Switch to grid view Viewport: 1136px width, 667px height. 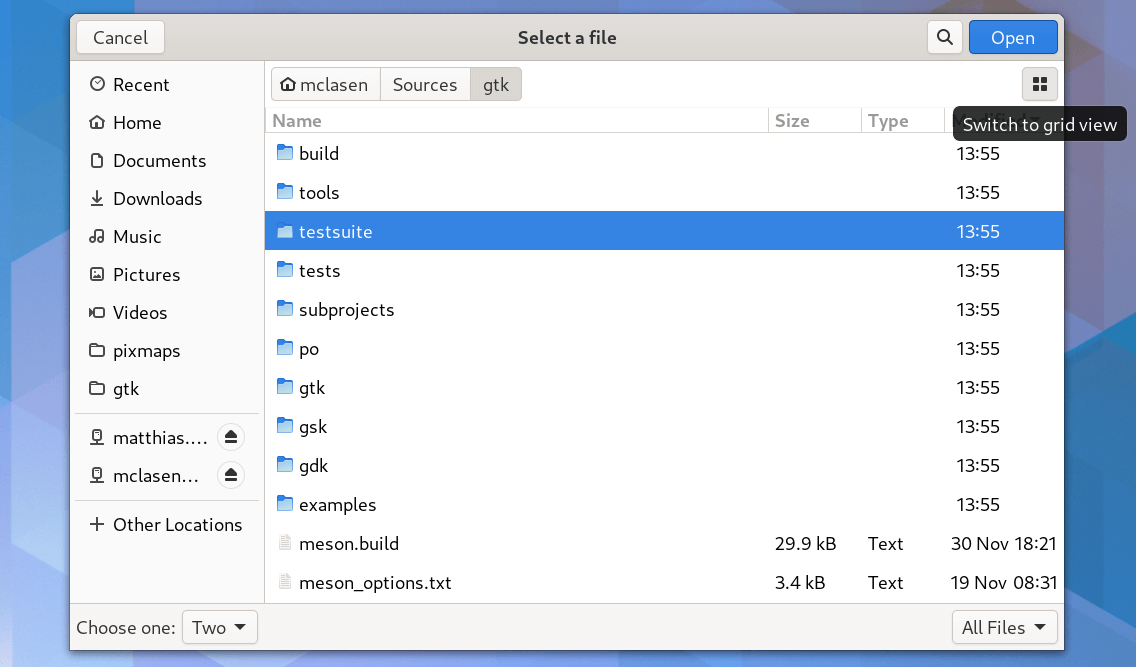[1039, 84]
